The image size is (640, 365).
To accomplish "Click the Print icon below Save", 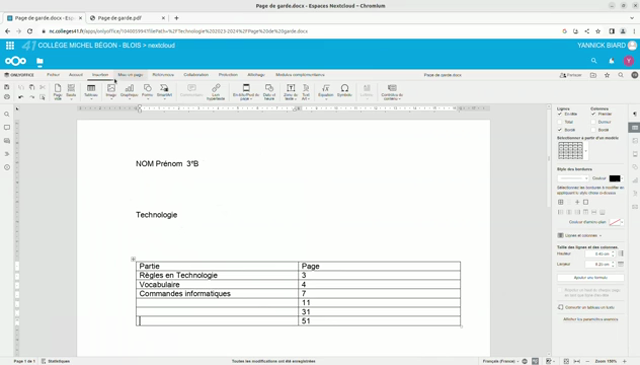I will click(x=7, y=97).
